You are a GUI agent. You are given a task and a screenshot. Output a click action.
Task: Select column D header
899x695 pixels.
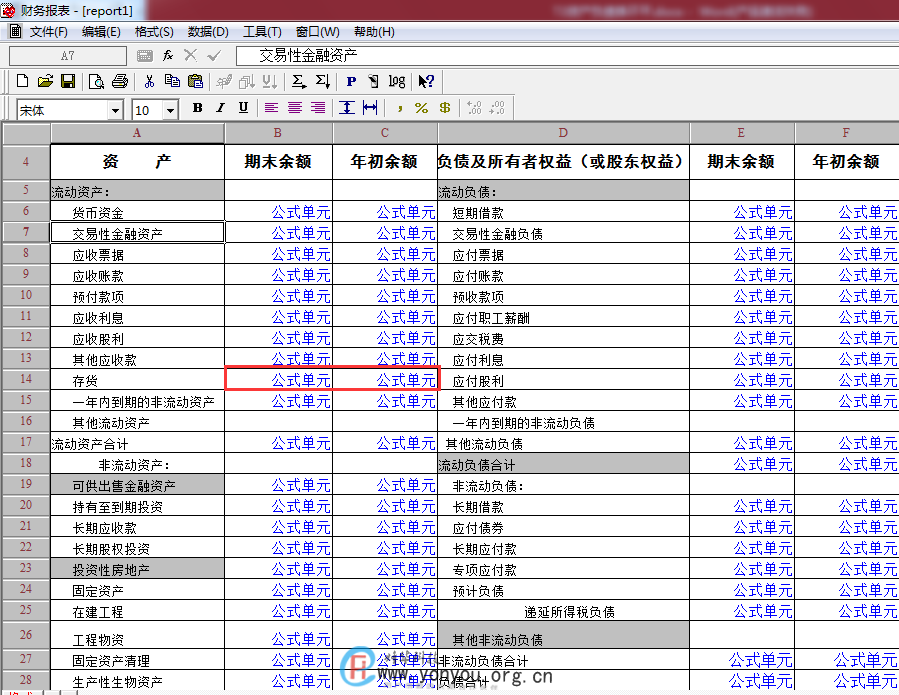[563, 133]
